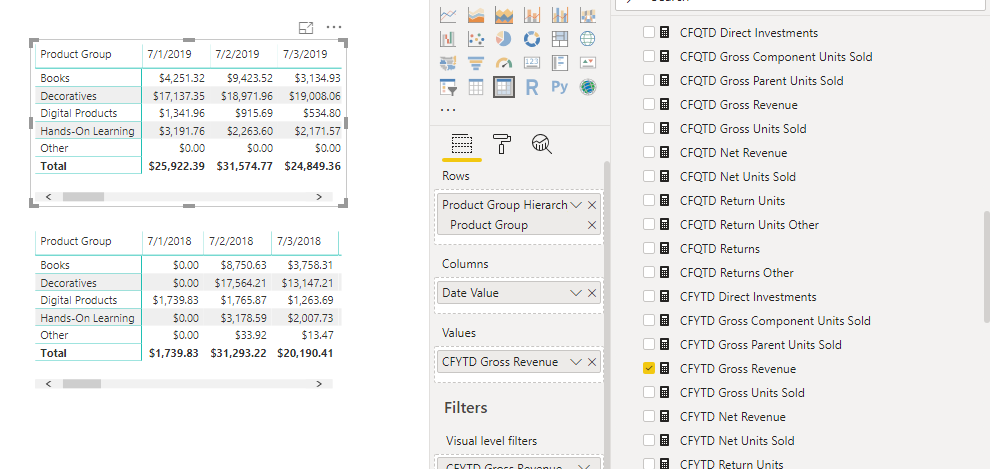Click Product Group header in the 2019 matrix
Image resolution: width=990 pixels, height=469 pixels.
(76, 54)
